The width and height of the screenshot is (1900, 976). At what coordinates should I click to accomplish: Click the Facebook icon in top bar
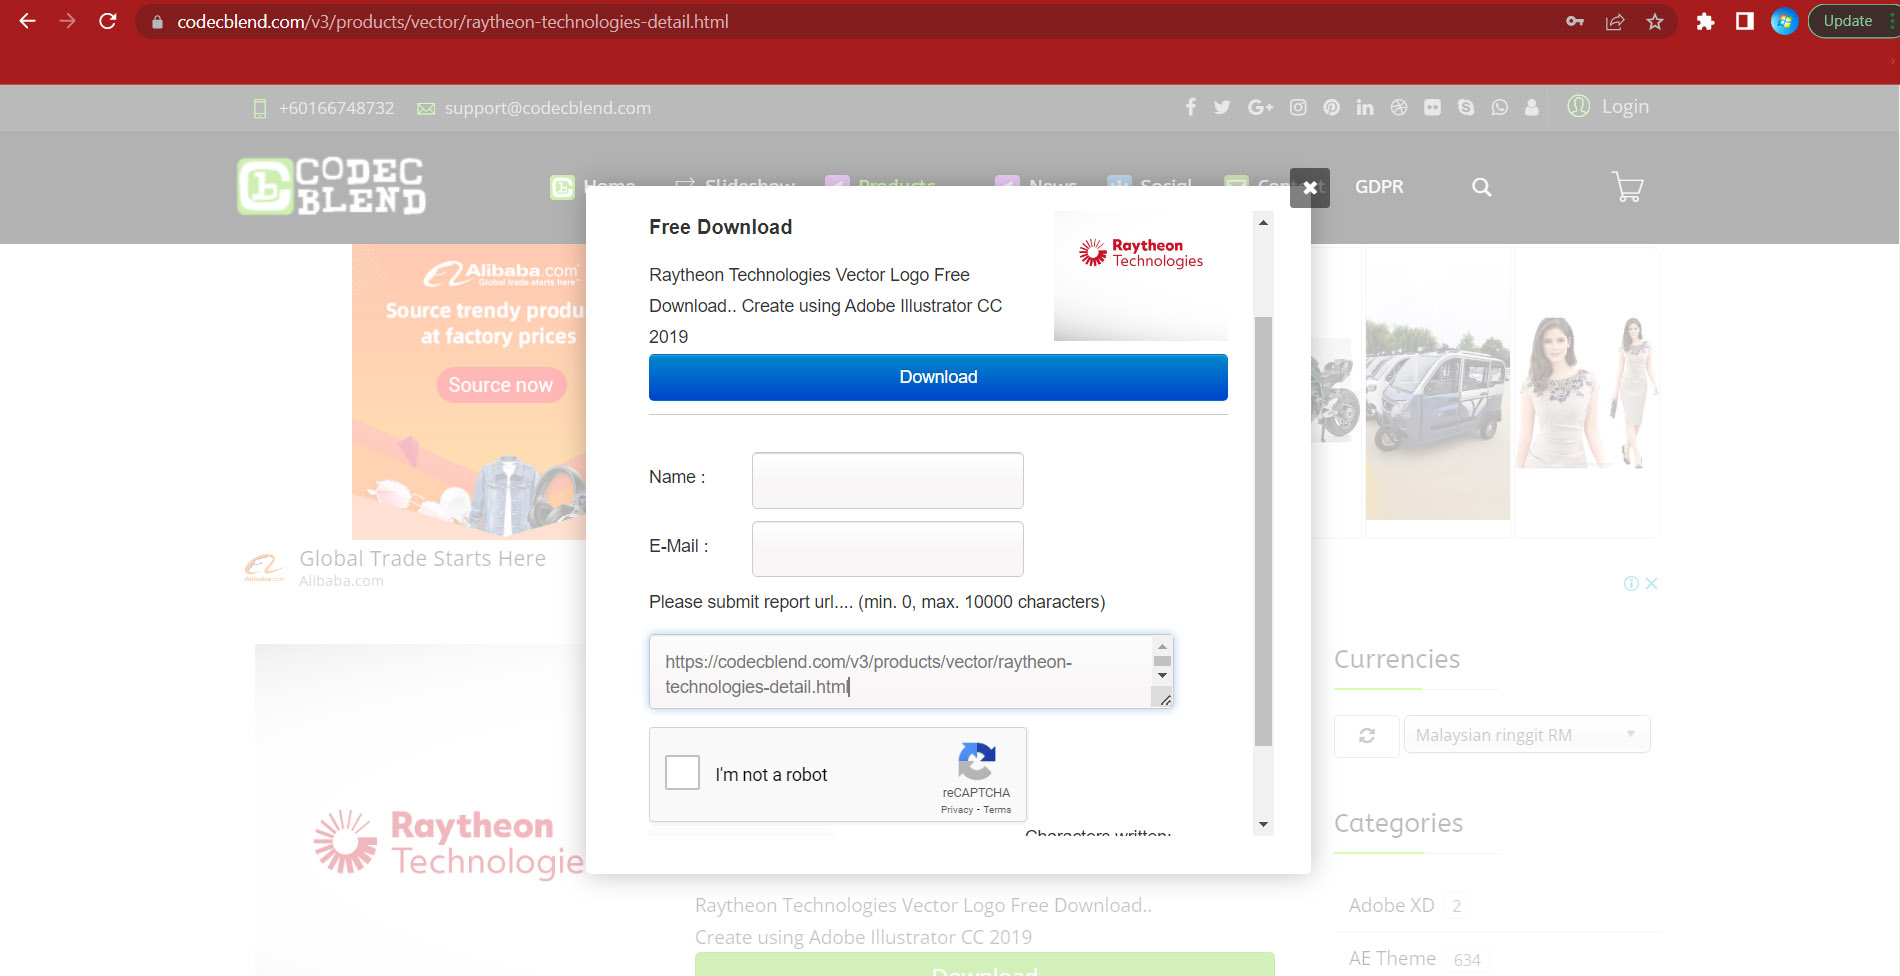[1190, 107]
